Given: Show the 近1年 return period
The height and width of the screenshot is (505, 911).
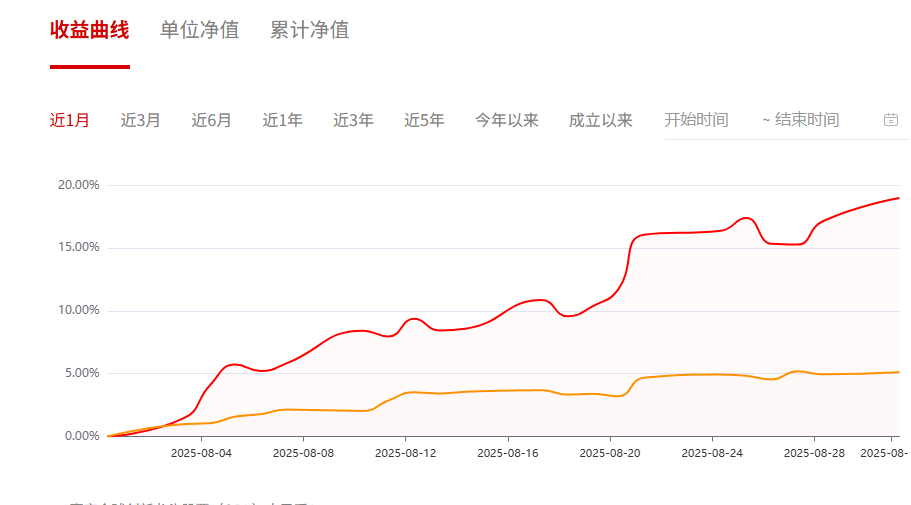Looking at the screenshot, I should pyautogui.click(x=283, y=120).
